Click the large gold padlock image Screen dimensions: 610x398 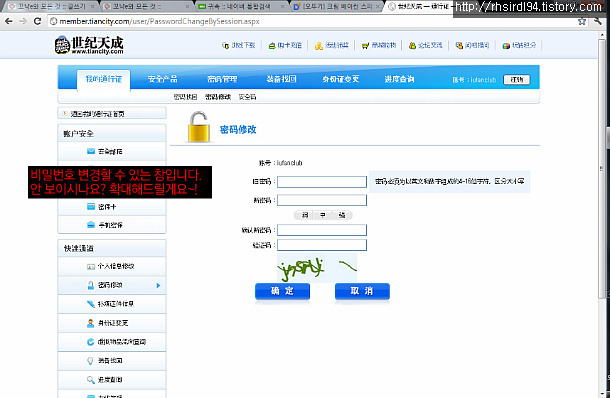[199, 127]
